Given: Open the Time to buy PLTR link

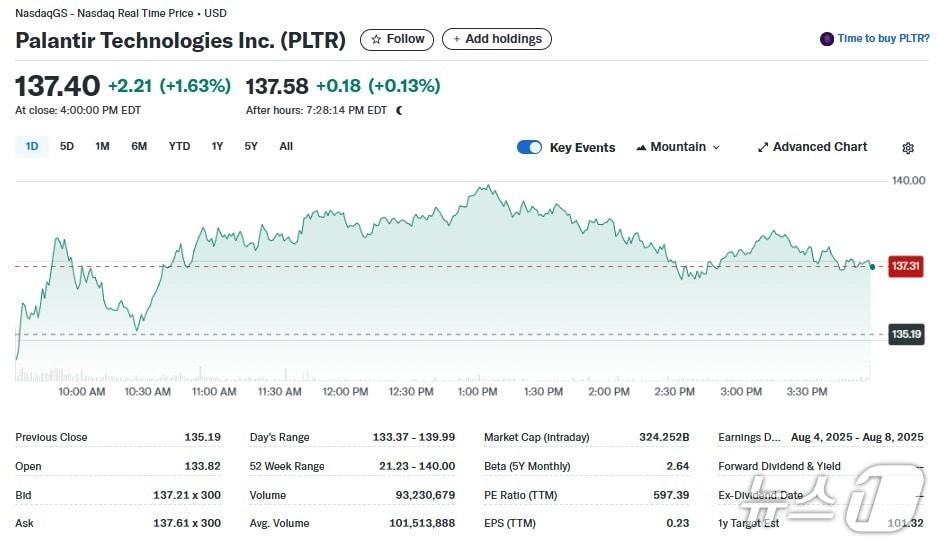Looking at the screenshot, I should pos(883,39).
